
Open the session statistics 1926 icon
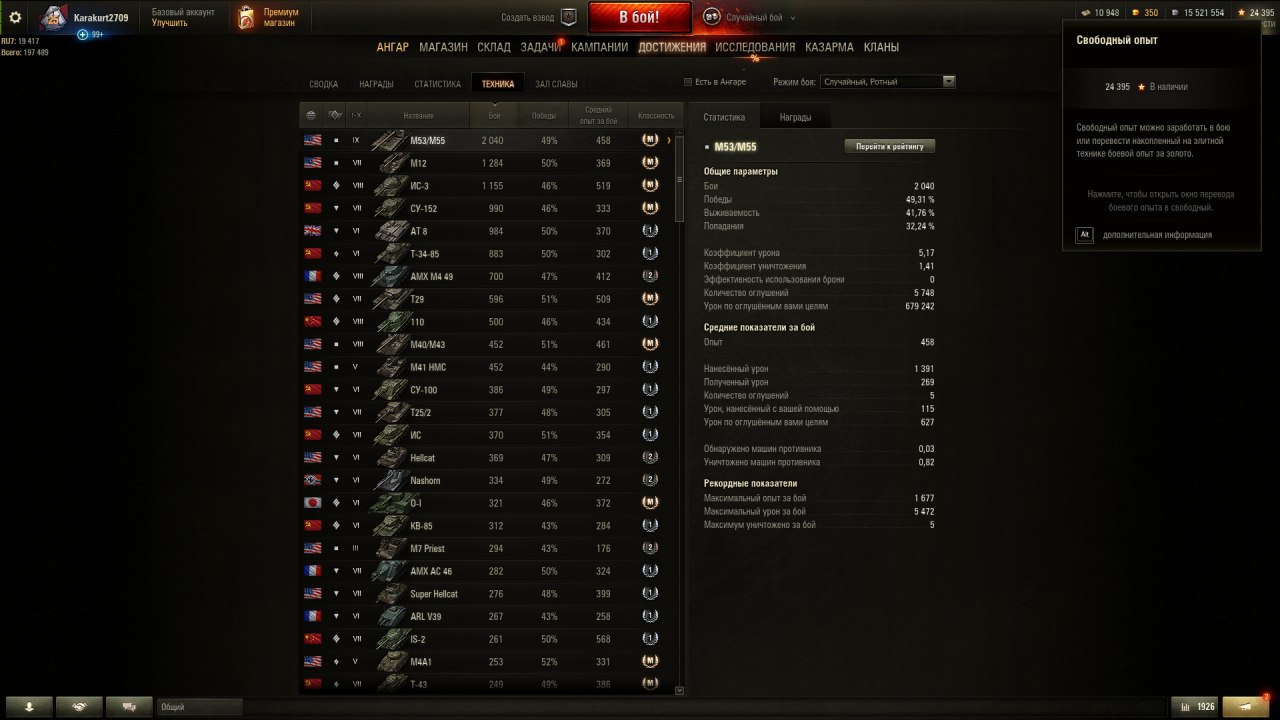click(x=1197, y=707)
